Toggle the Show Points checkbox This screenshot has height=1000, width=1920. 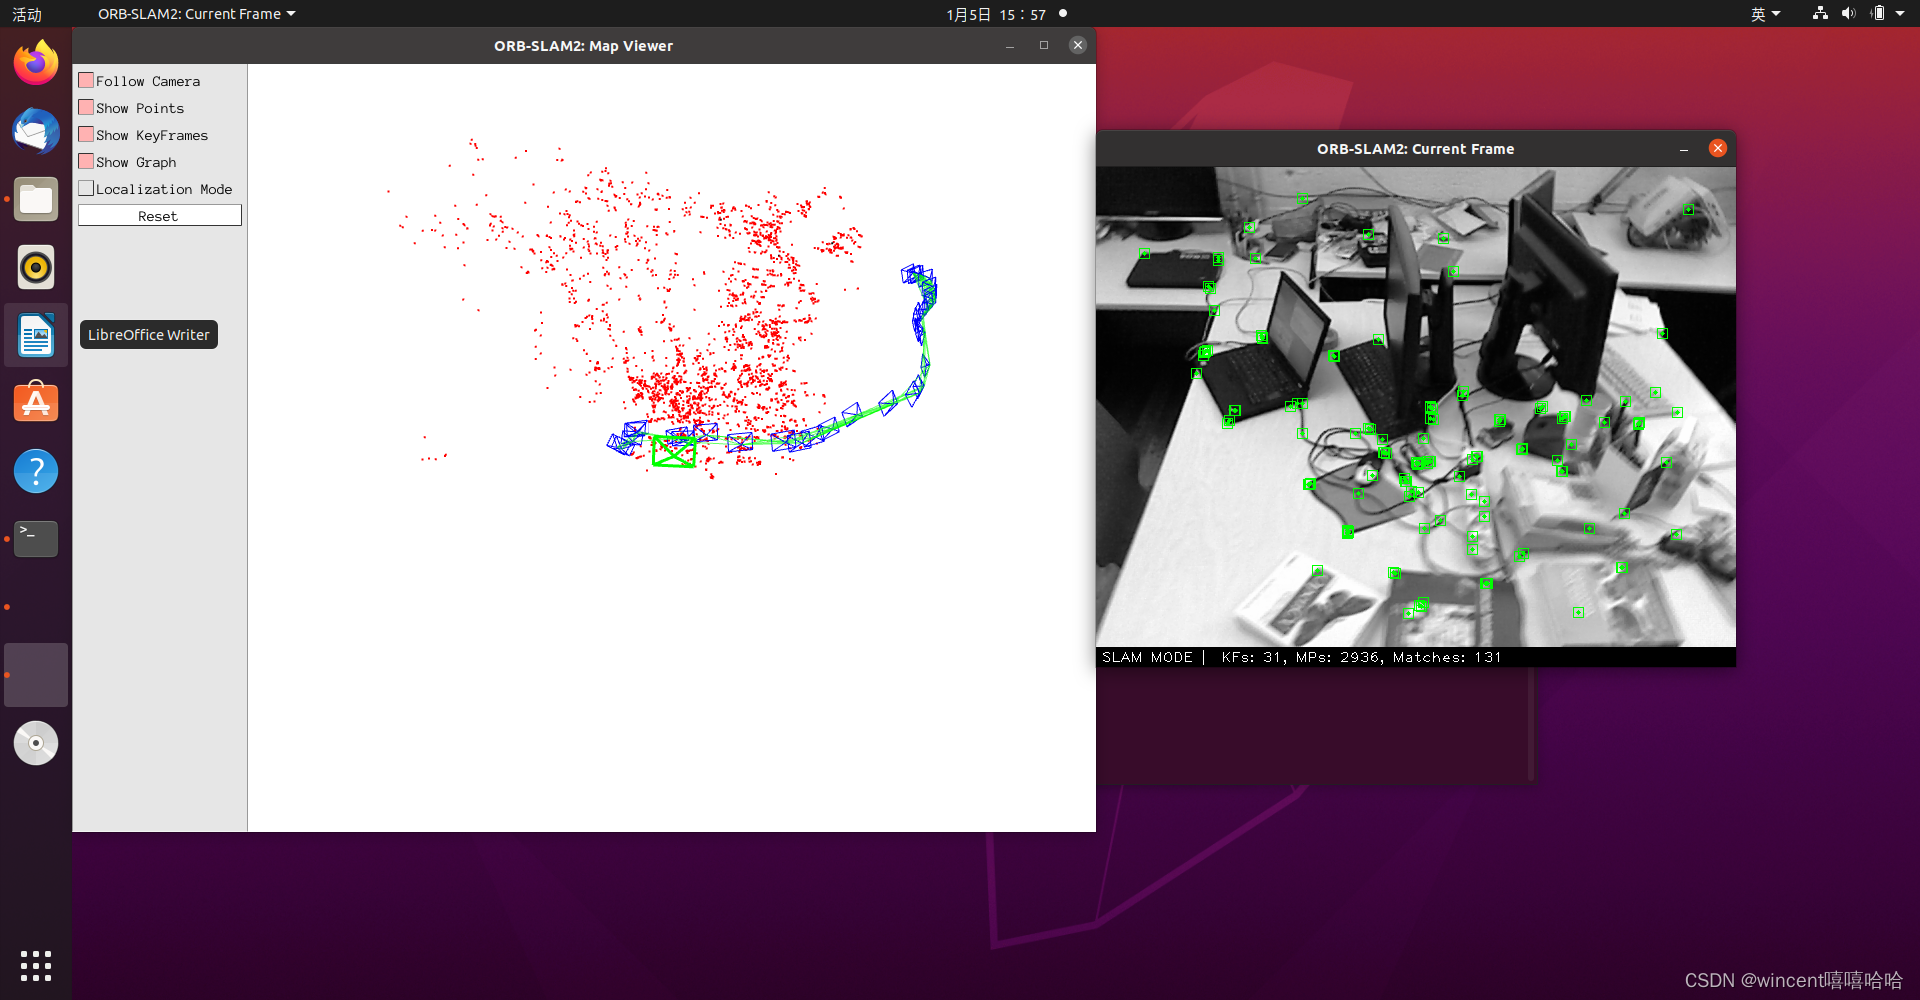(x=86, y=108)
